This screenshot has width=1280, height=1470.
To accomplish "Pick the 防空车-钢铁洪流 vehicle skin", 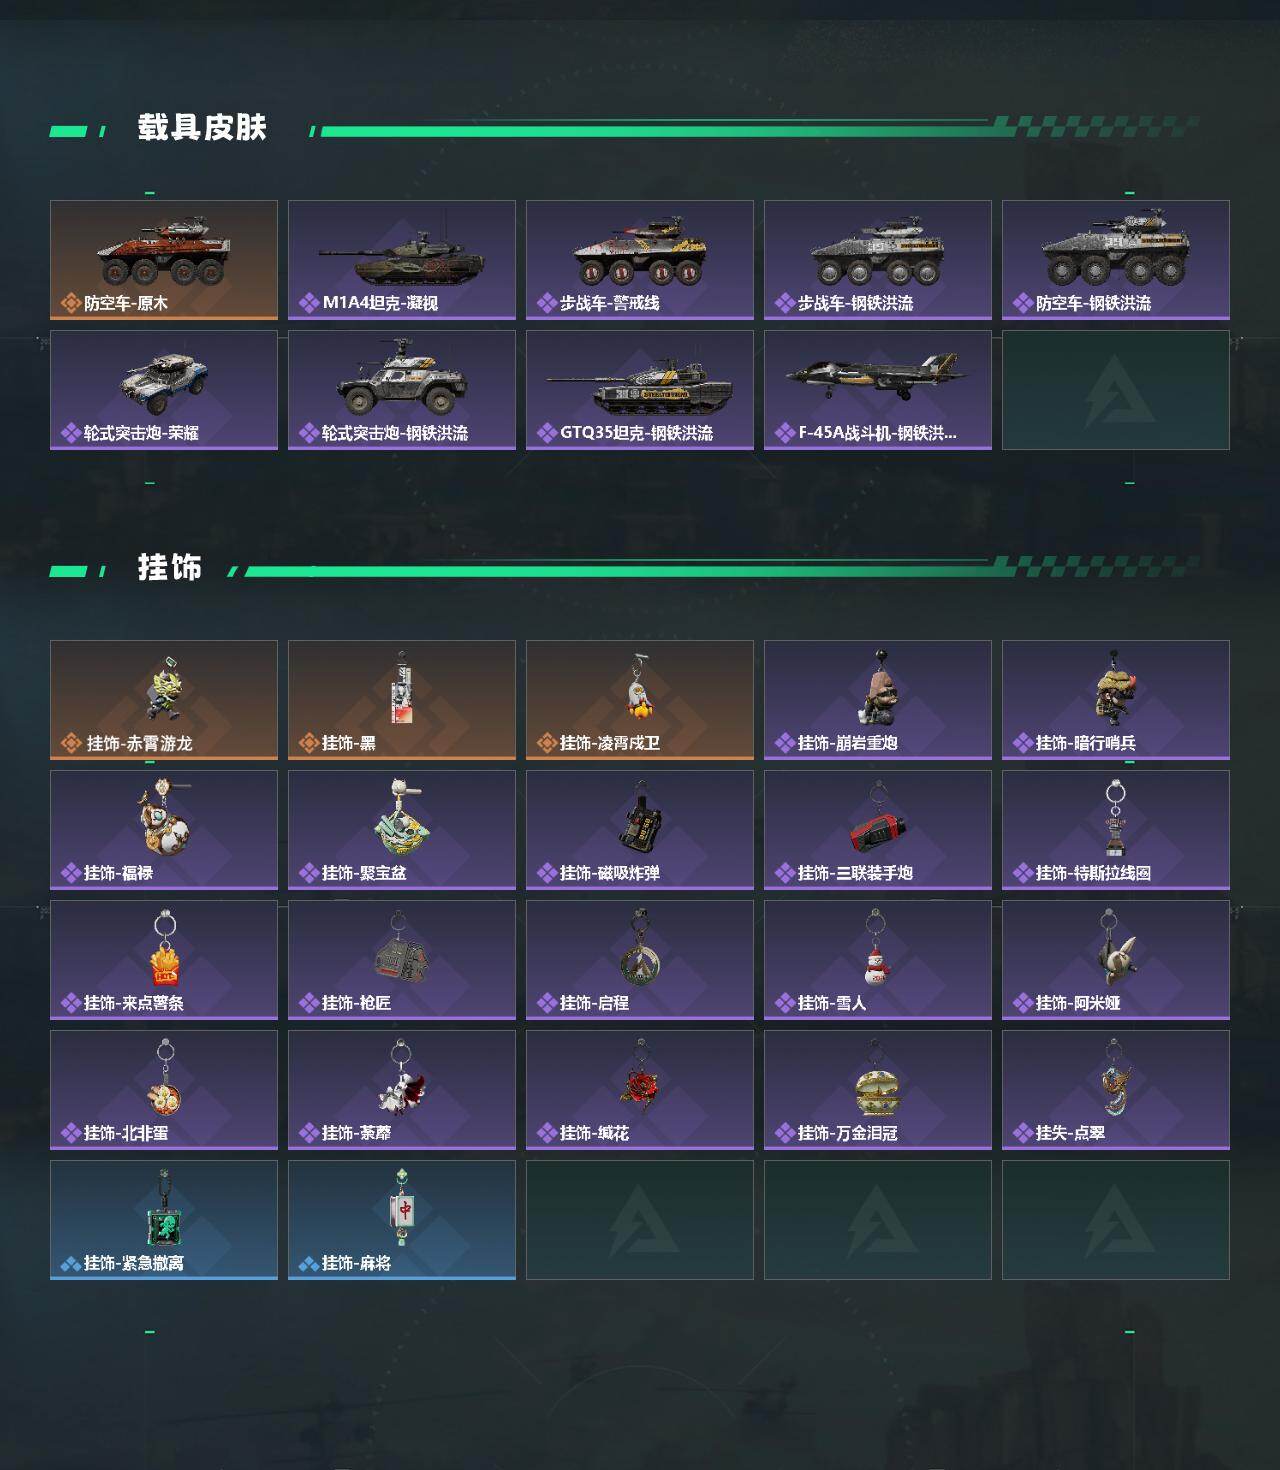I will (x=1116, y=260).
